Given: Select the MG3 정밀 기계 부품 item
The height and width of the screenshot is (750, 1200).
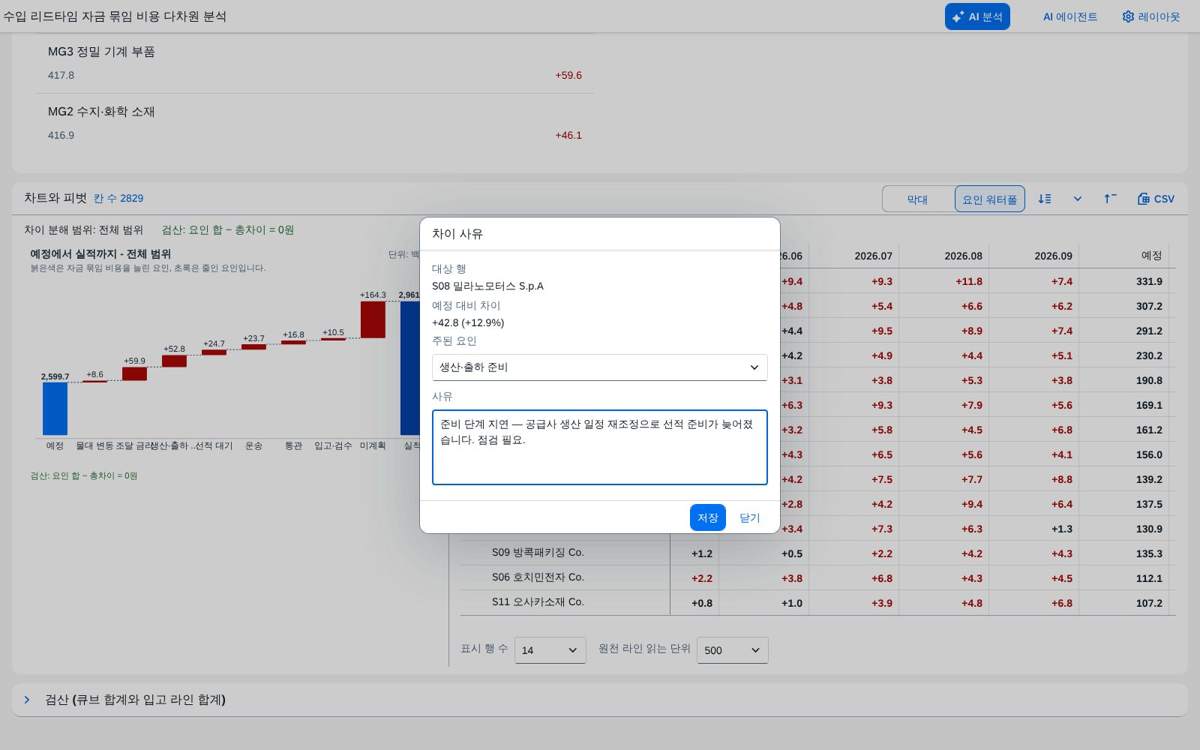Looking at the screenshot, I should (315, 63).
